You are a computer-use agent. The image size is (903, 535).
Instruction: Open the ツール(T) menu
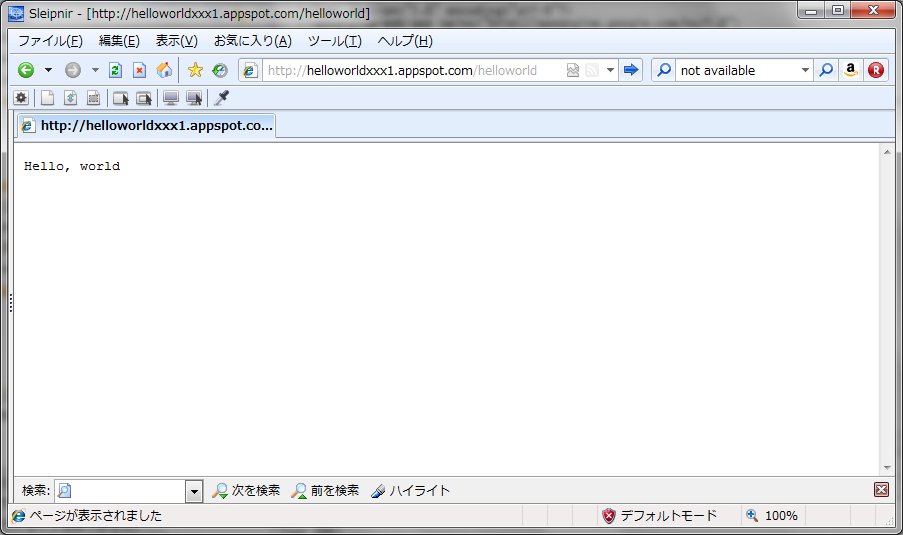[x=335, y=41]
